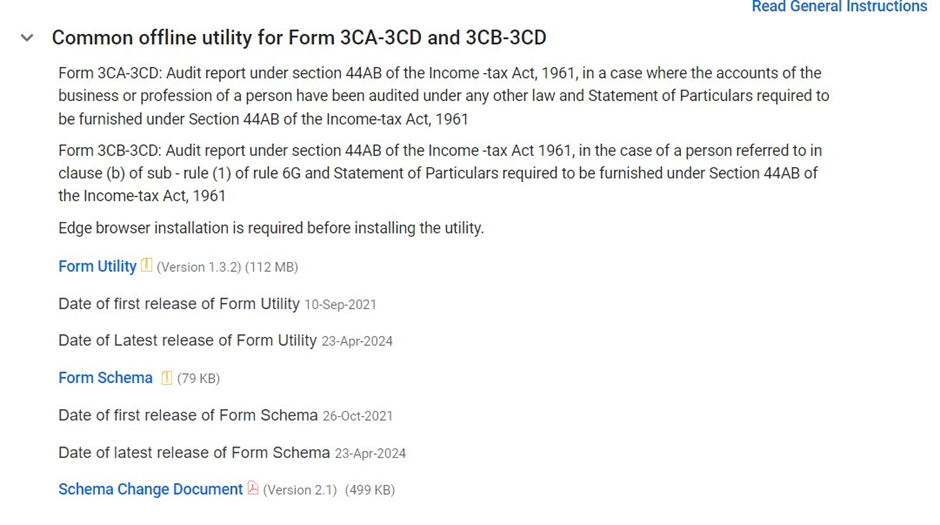
Task: Click the 26-Oct-2021 schema release date
Action: (357, 415)
